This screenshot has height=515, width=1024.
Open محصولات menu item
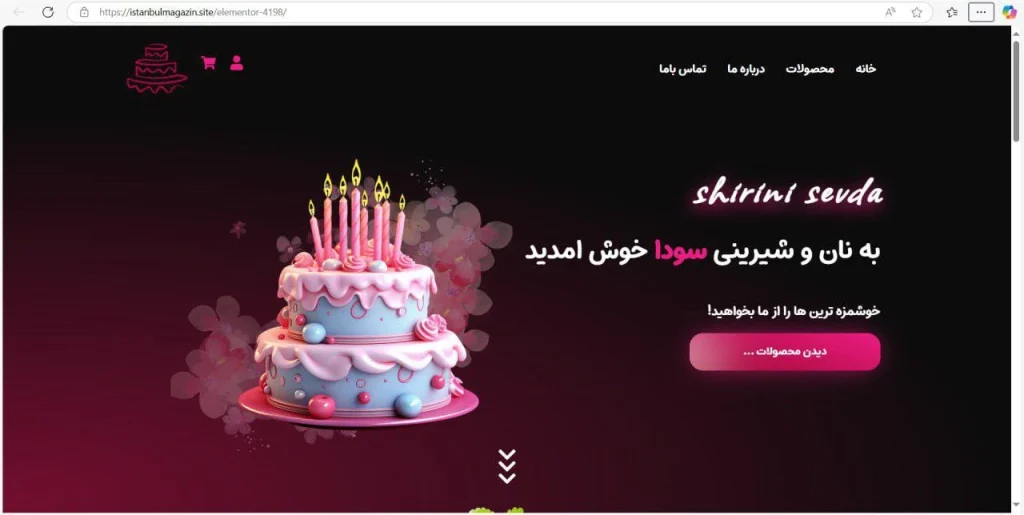[810, 69]
